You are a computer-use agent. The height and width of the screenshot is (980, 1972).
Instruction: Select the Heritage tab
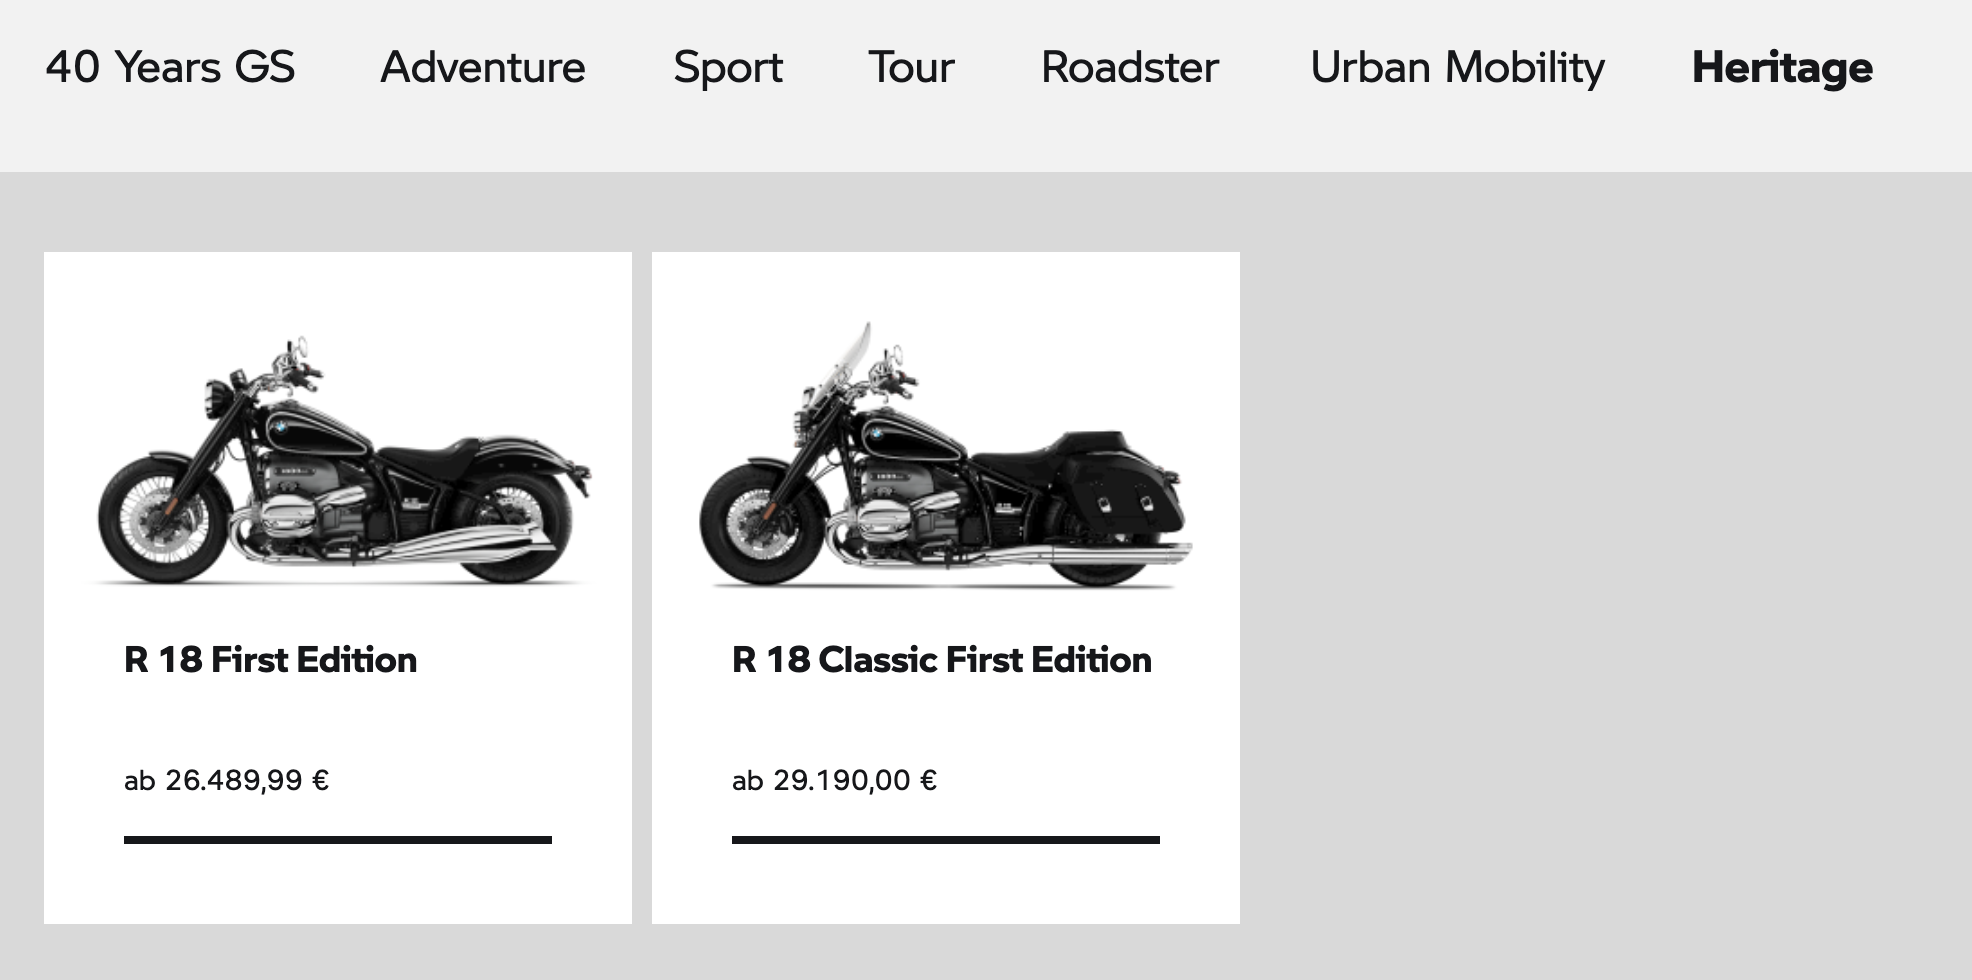pos(1782,68)
